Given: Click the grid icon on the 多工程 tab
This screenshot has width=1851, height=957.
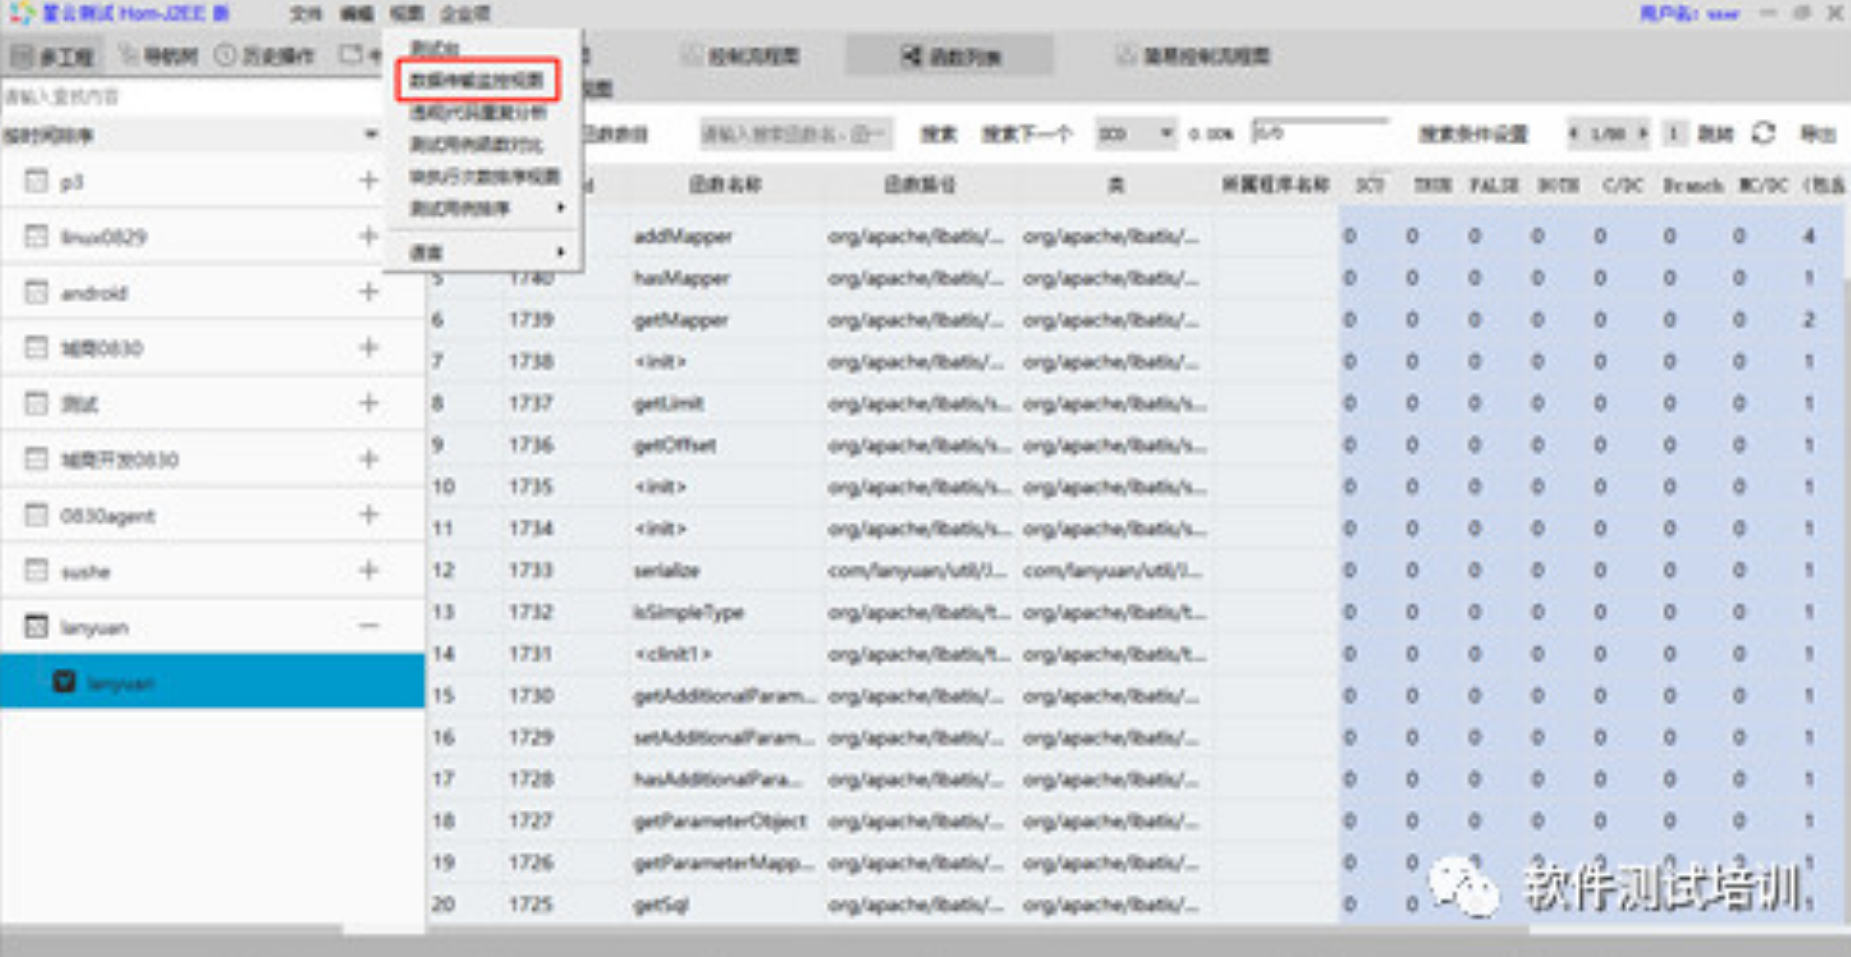Looking at the screenshot, I should (x=21, y=56).
